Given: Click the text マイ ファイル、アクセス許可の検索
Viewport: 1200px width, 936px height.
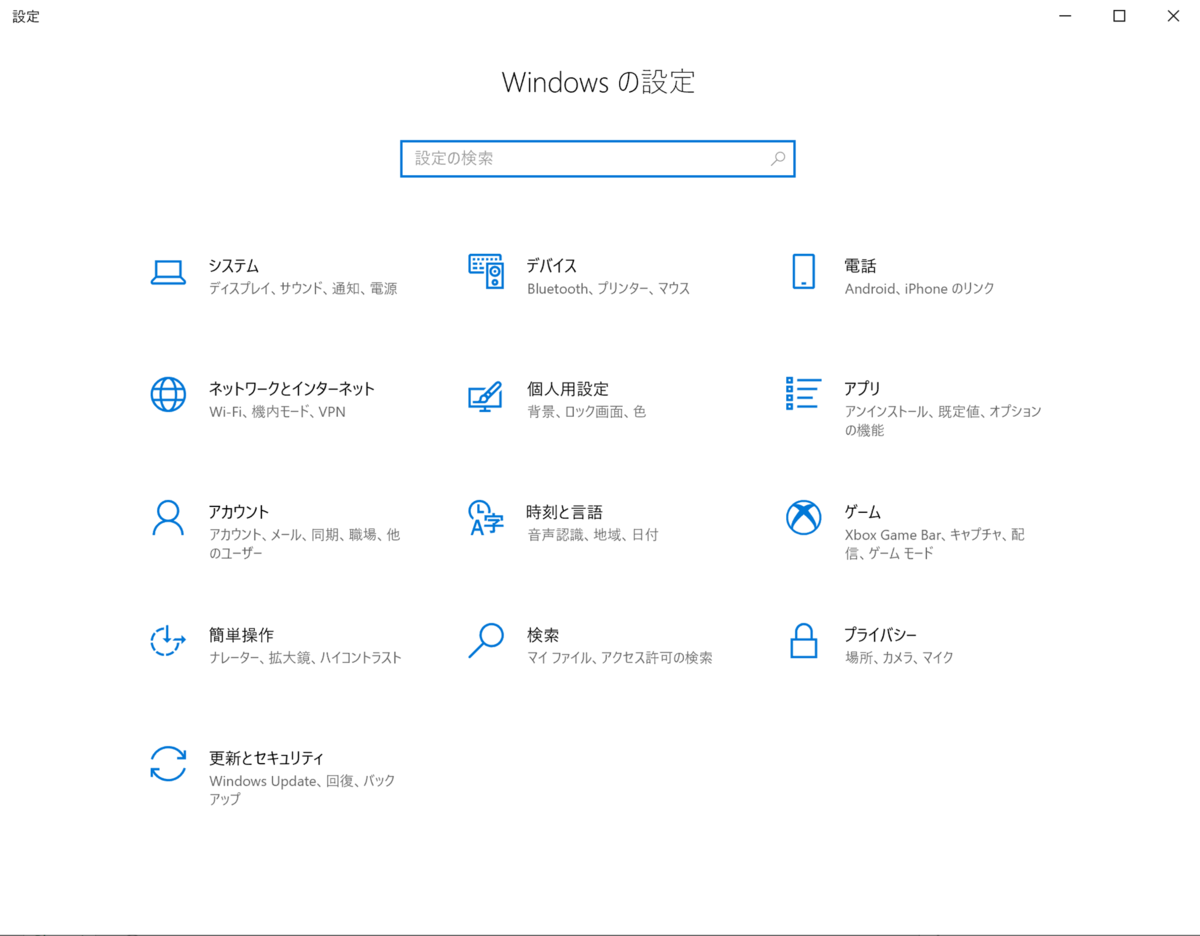Looking at the screenshot, I should pos(620,658).
